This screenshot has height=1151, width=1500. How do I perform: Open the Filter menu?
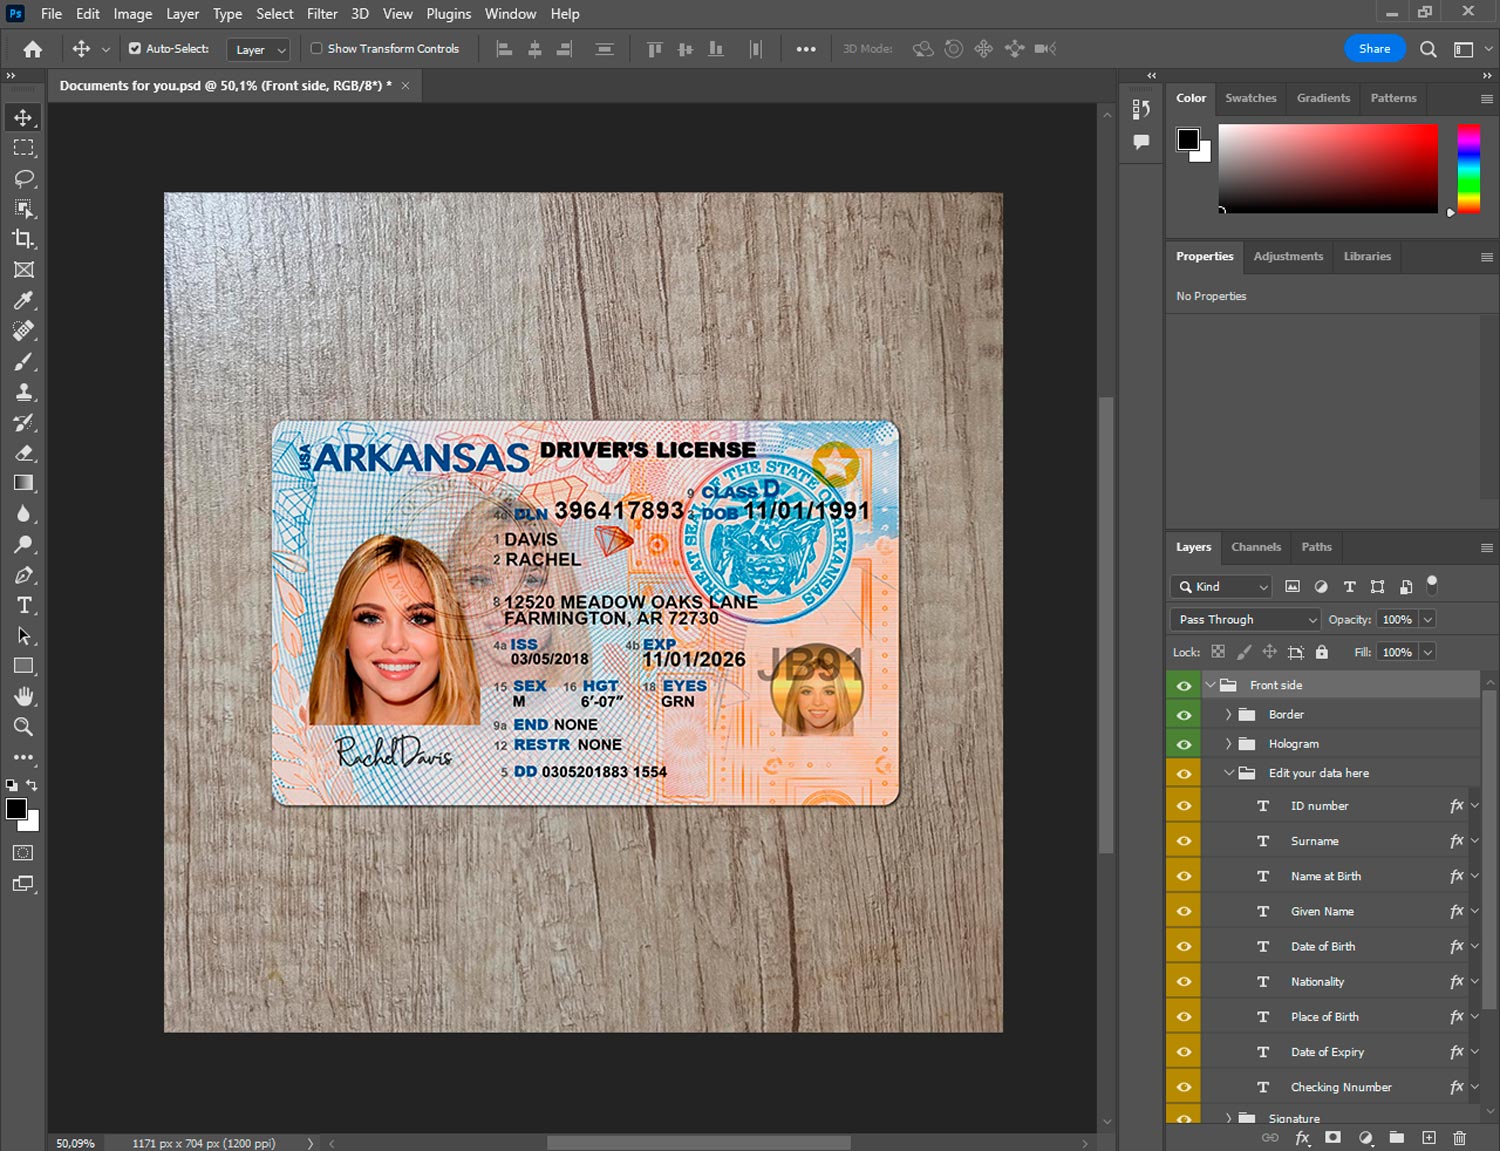coord(321,14)
